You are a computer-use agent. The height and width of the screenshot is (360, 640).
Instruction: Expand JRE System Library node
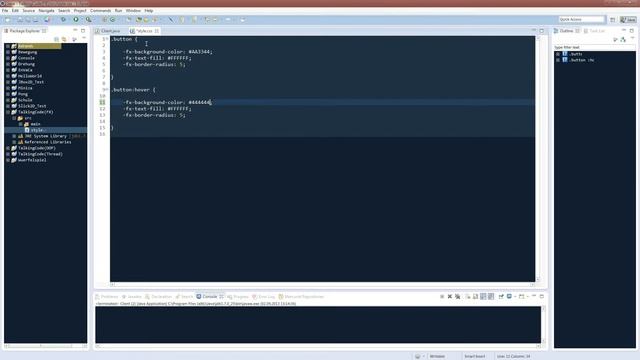(14, 136)
